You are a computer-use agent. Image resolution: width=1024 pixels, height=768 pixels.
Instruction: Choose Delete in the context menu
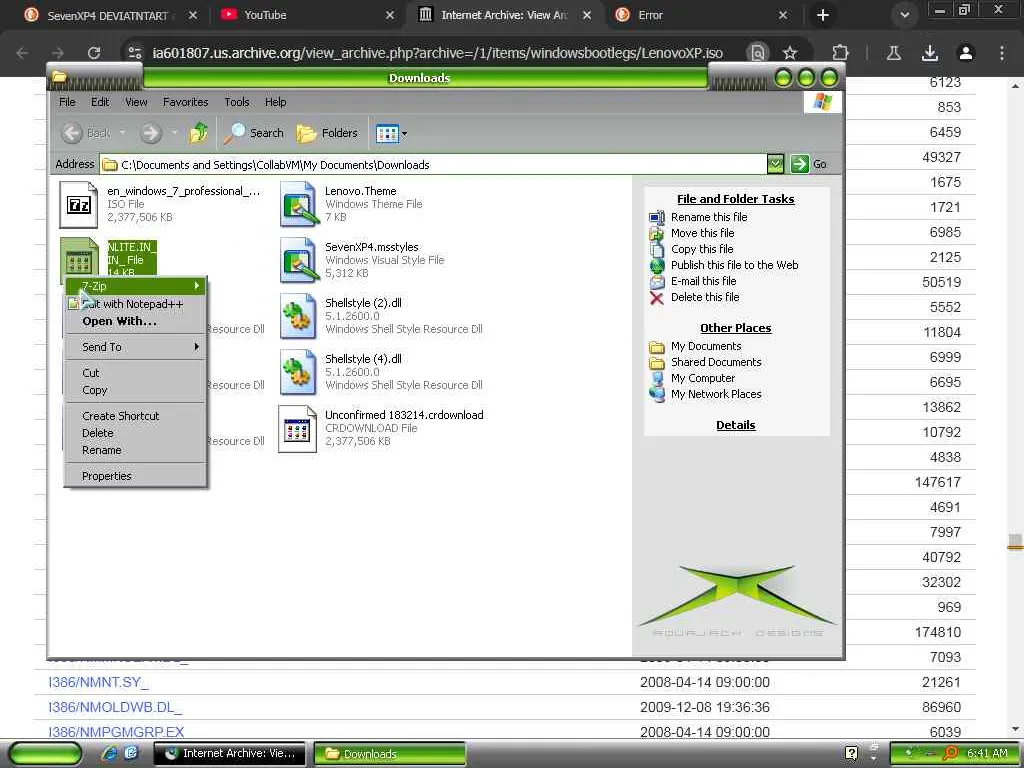136,433
